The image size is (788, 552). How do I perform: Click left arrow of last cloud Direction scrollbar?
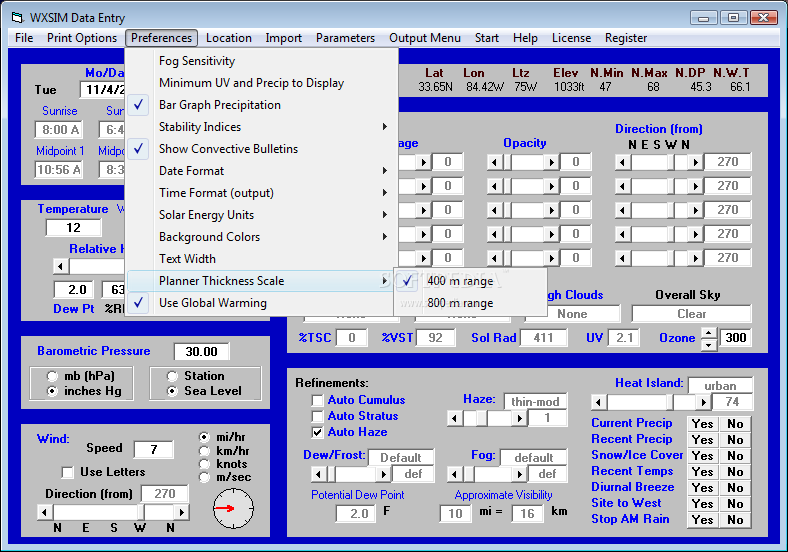[x=622, y=258]
